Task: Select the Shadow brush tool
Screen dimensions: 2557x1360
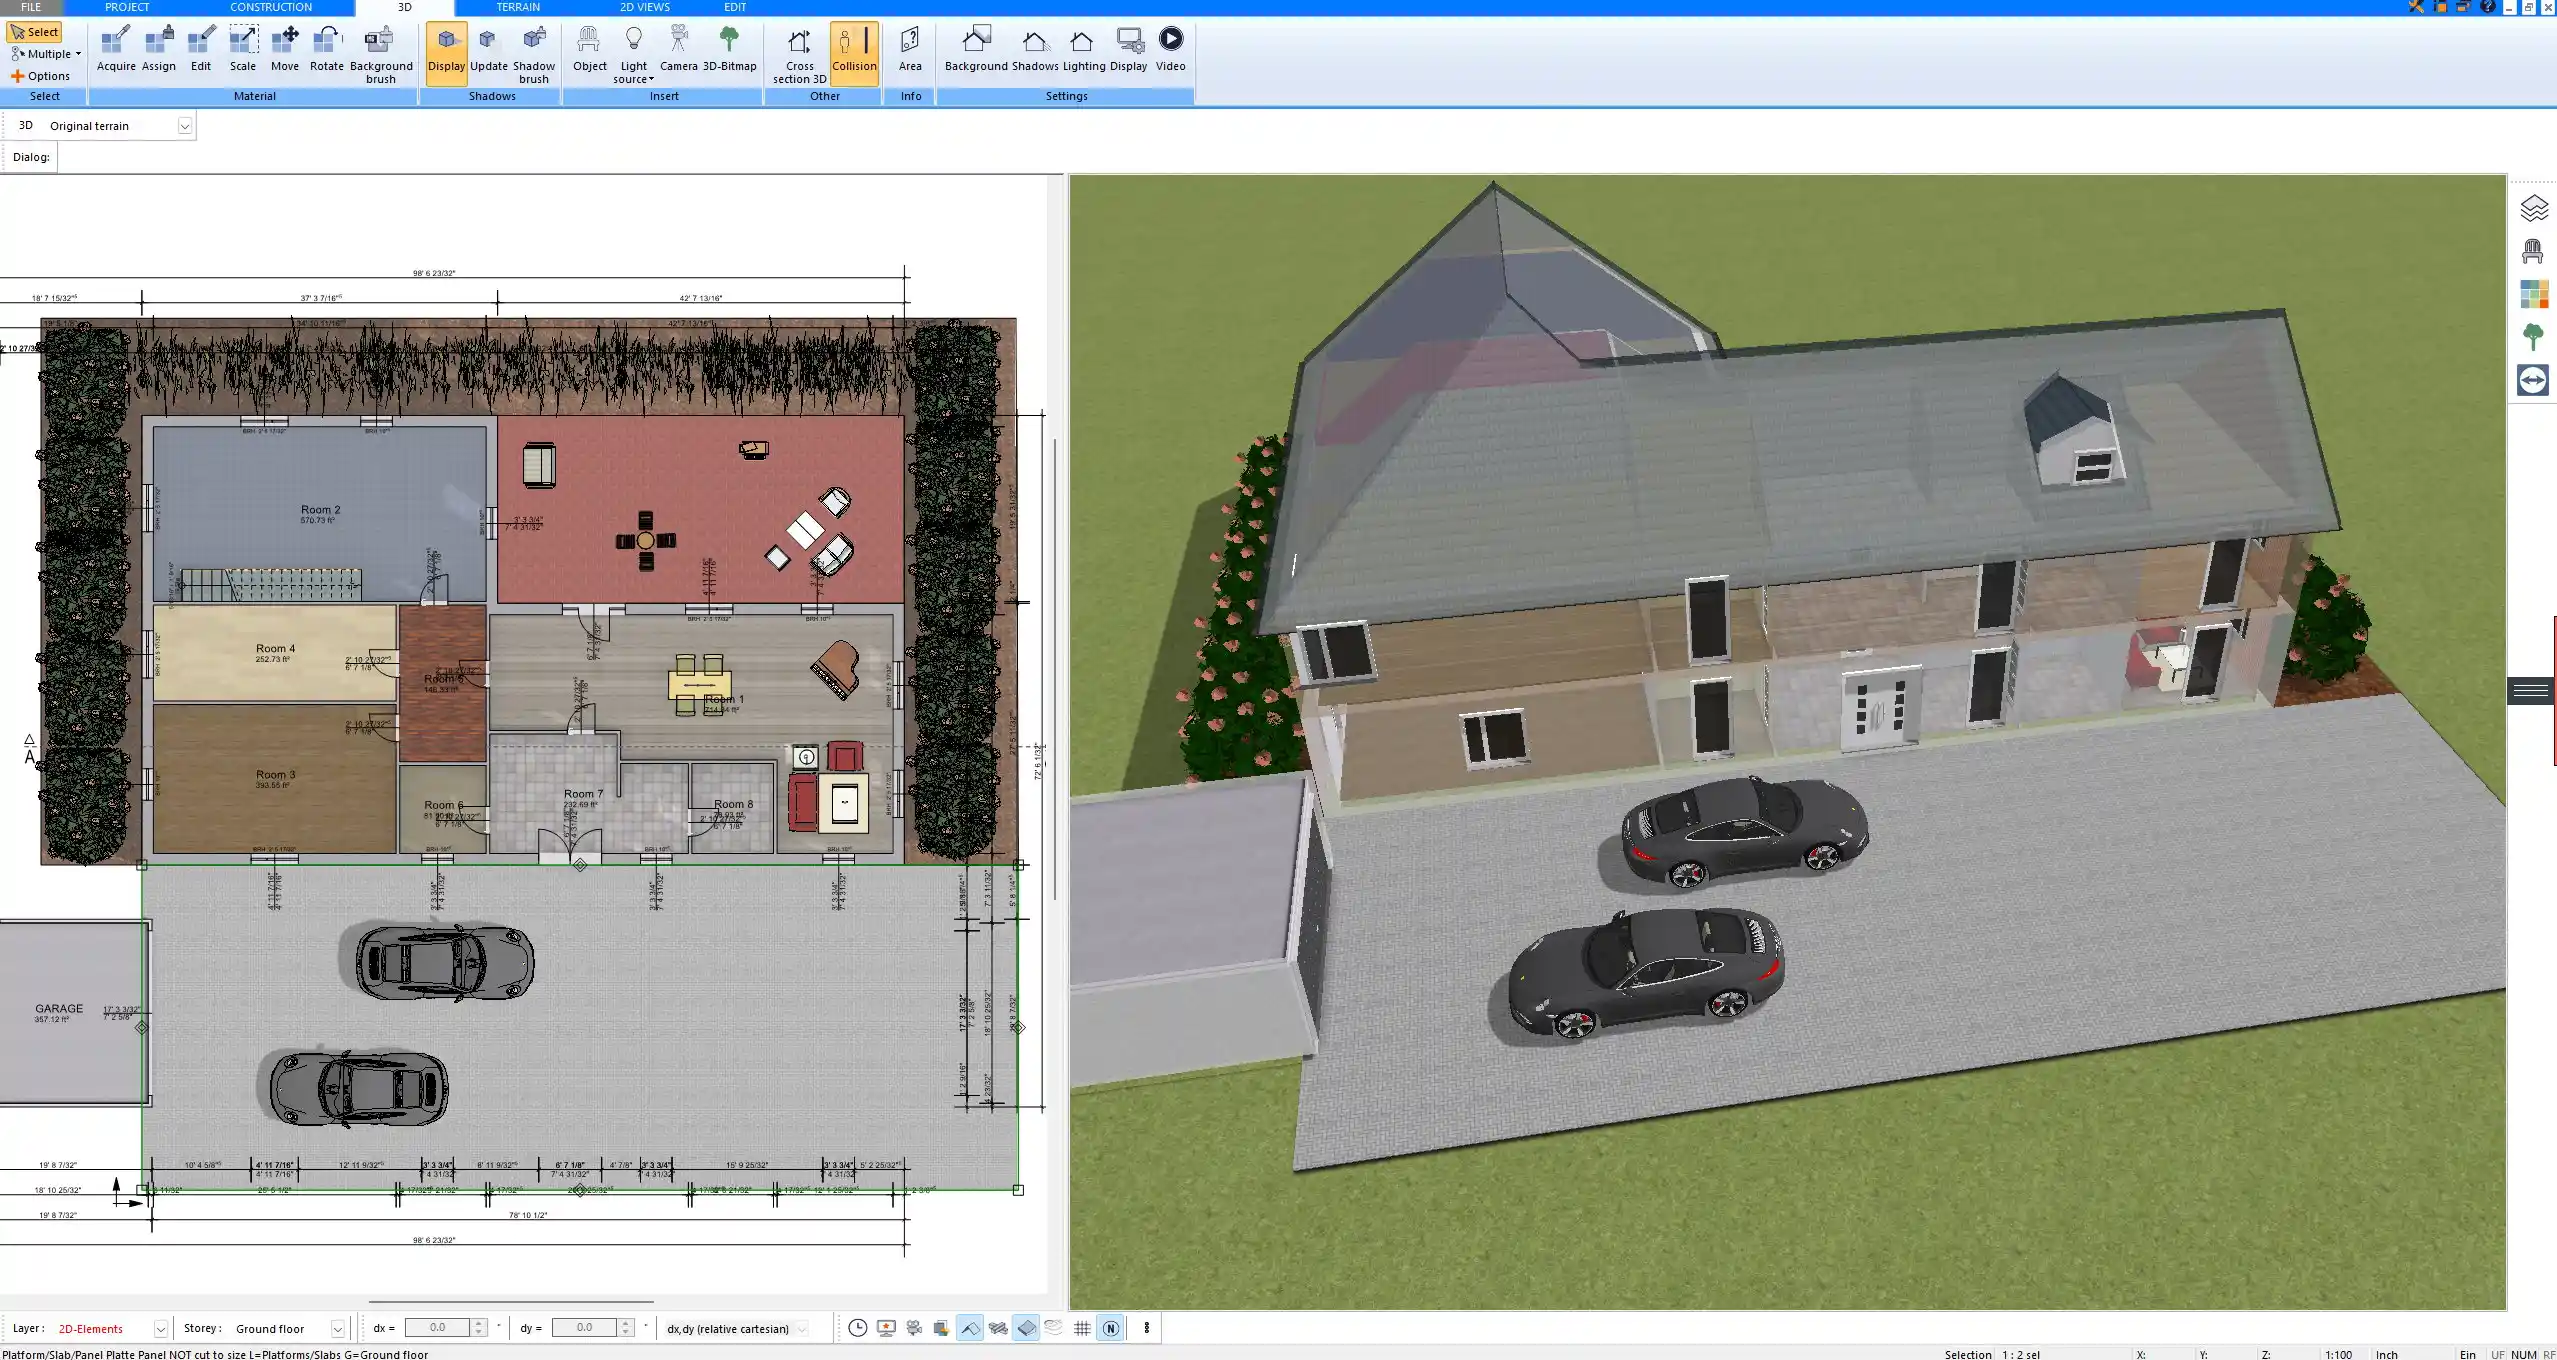Action: point(533,50)
